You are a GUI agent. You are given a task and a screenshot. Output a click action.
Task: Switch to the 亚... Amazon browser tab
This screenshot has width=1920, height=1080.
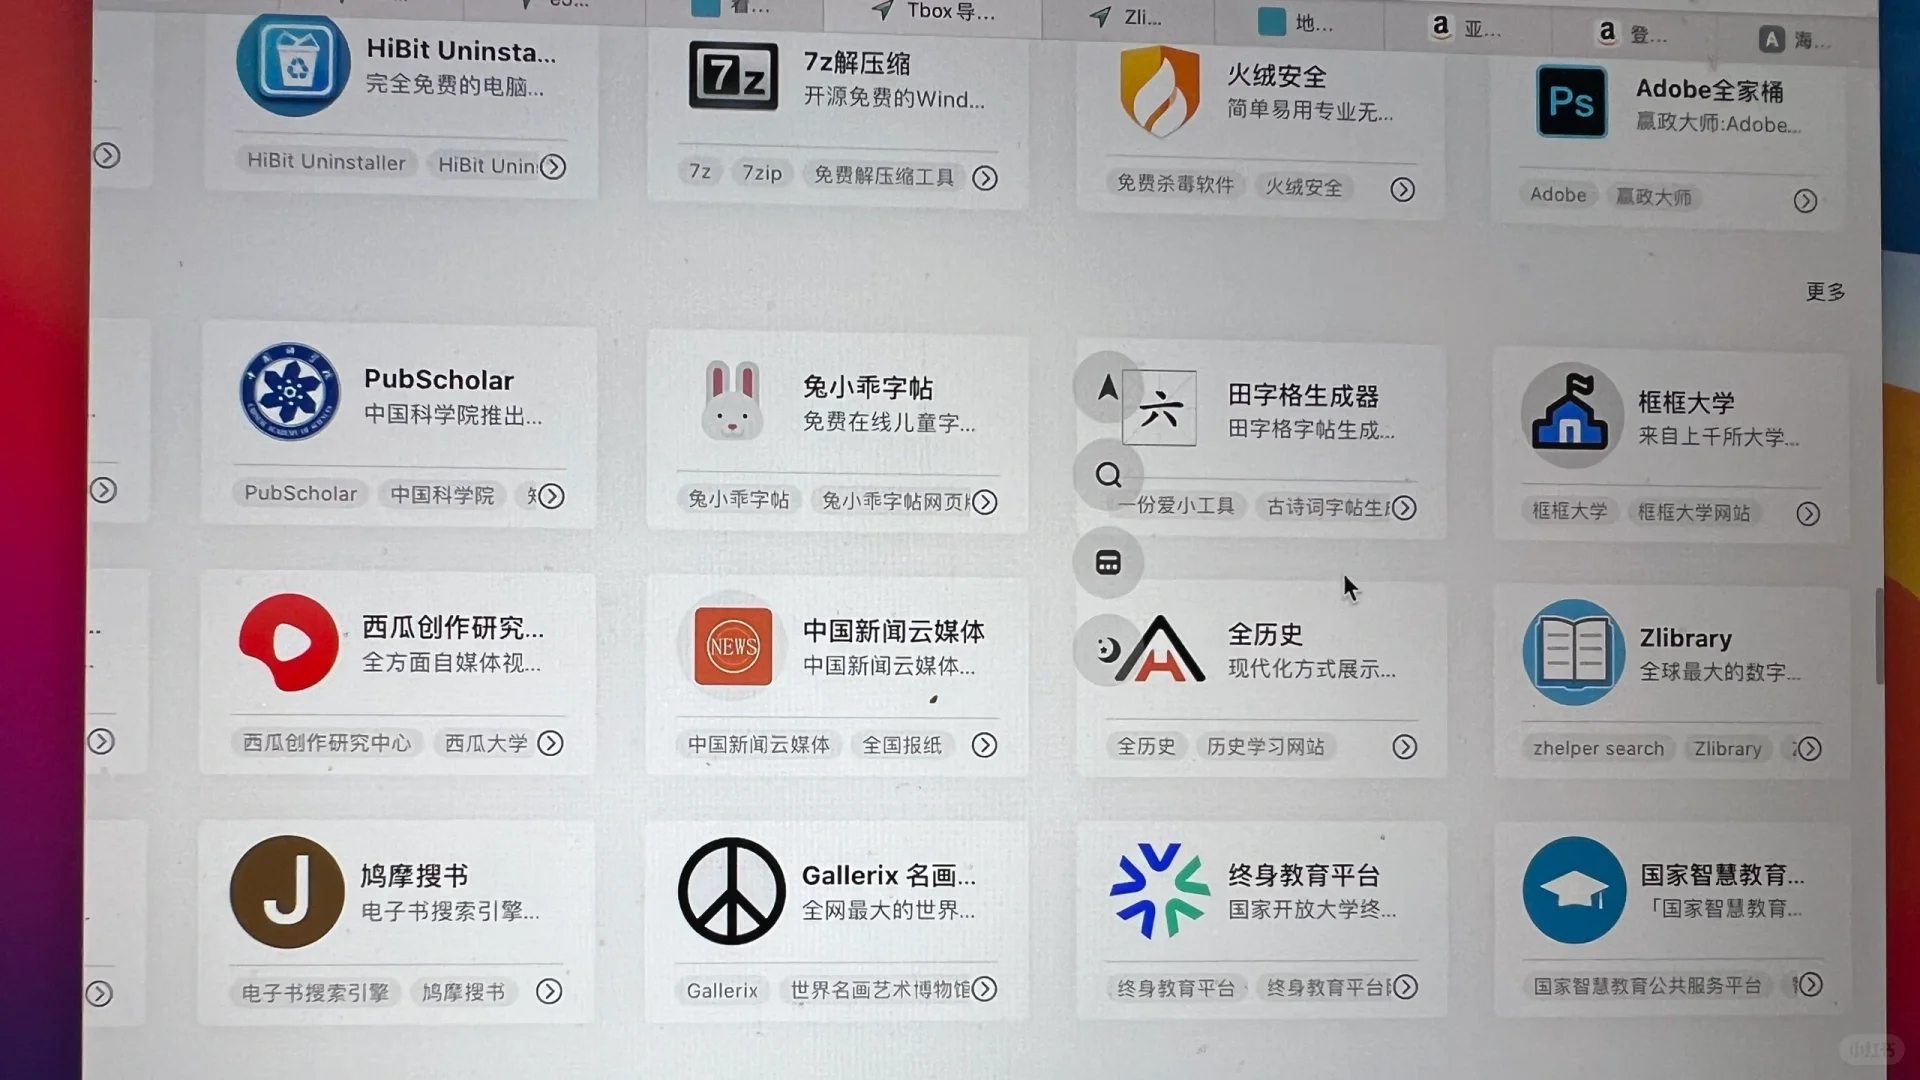click(1467, 28)
